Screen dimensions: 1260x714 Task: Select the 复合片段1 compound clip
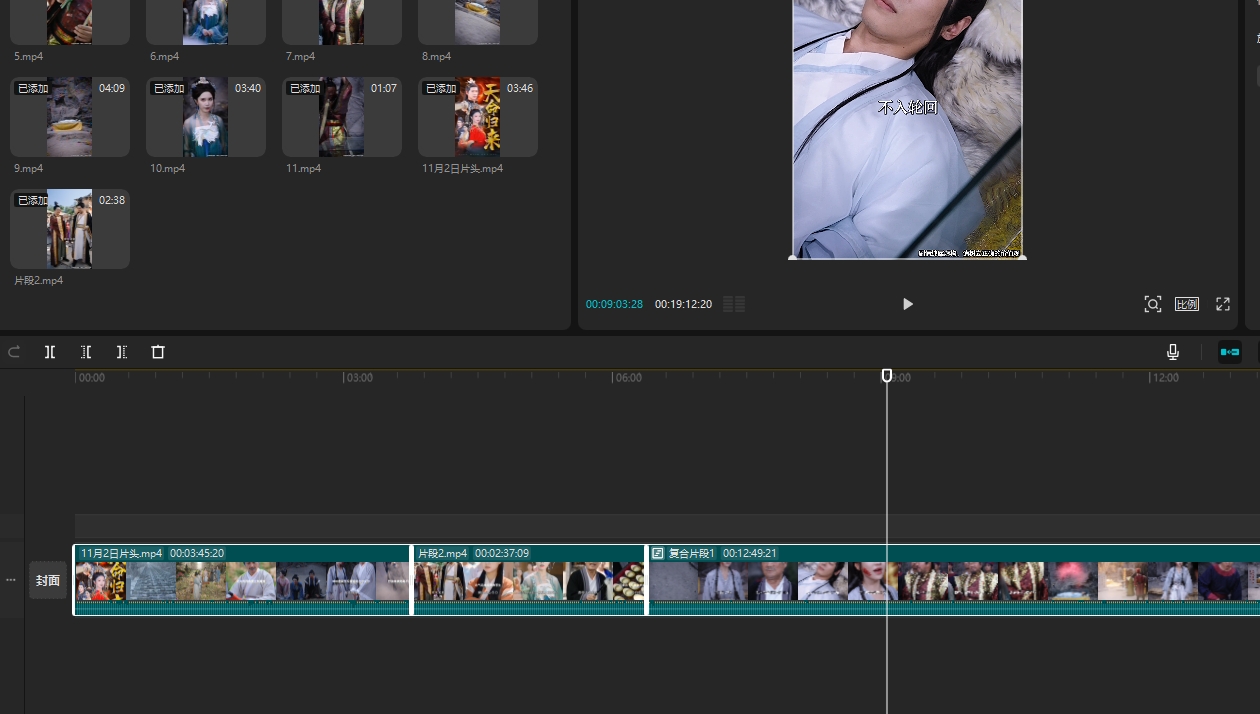coord(950,580)
